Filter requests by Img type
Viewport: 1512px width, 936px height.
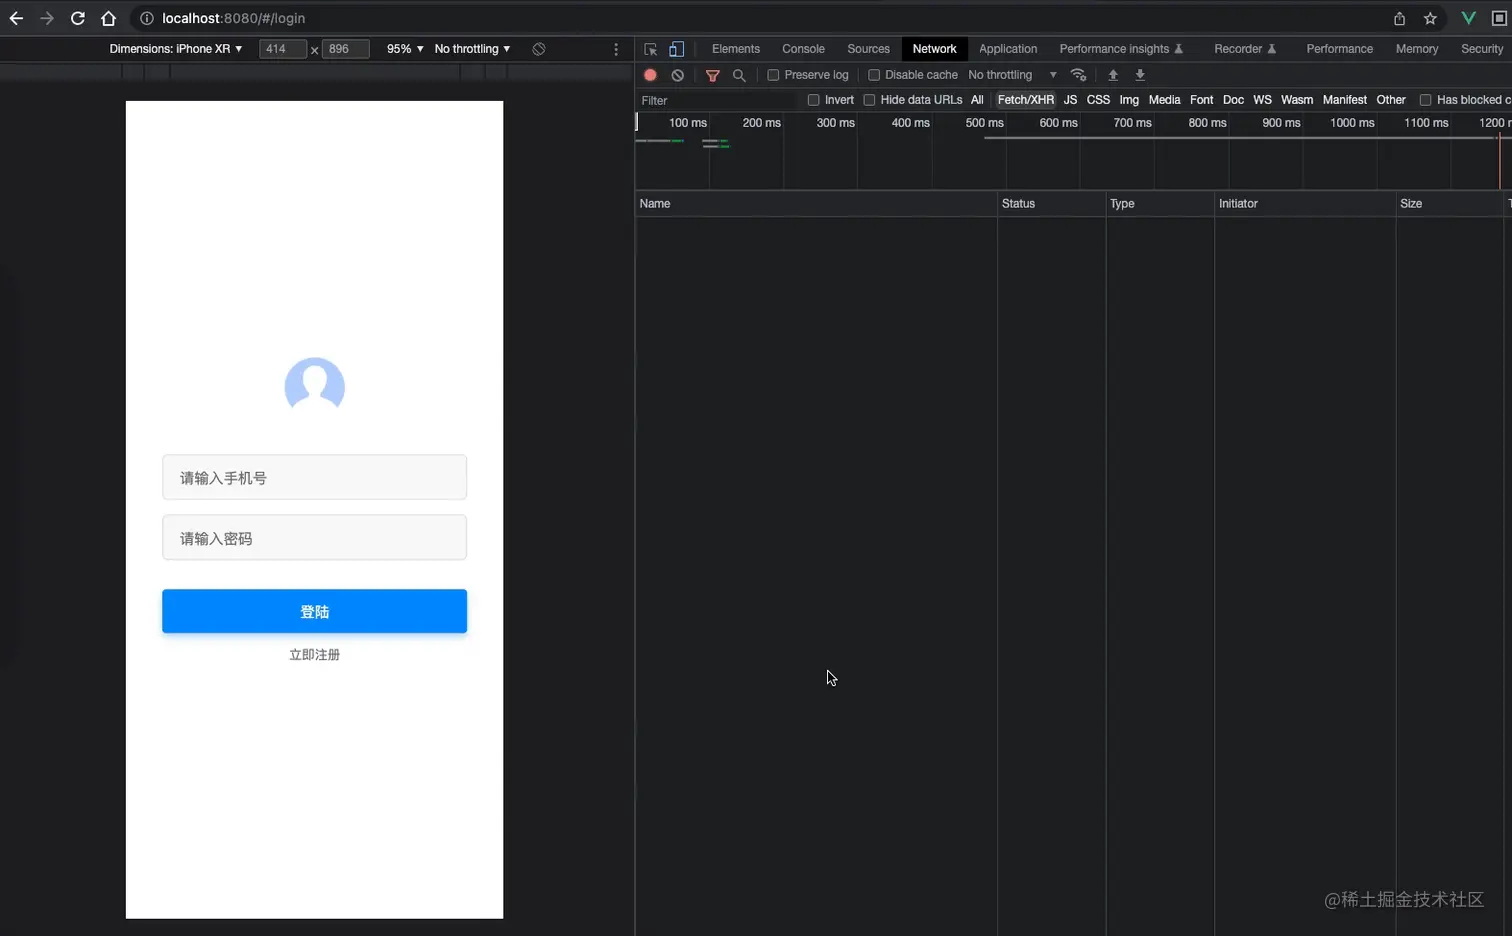point(1129,100)
